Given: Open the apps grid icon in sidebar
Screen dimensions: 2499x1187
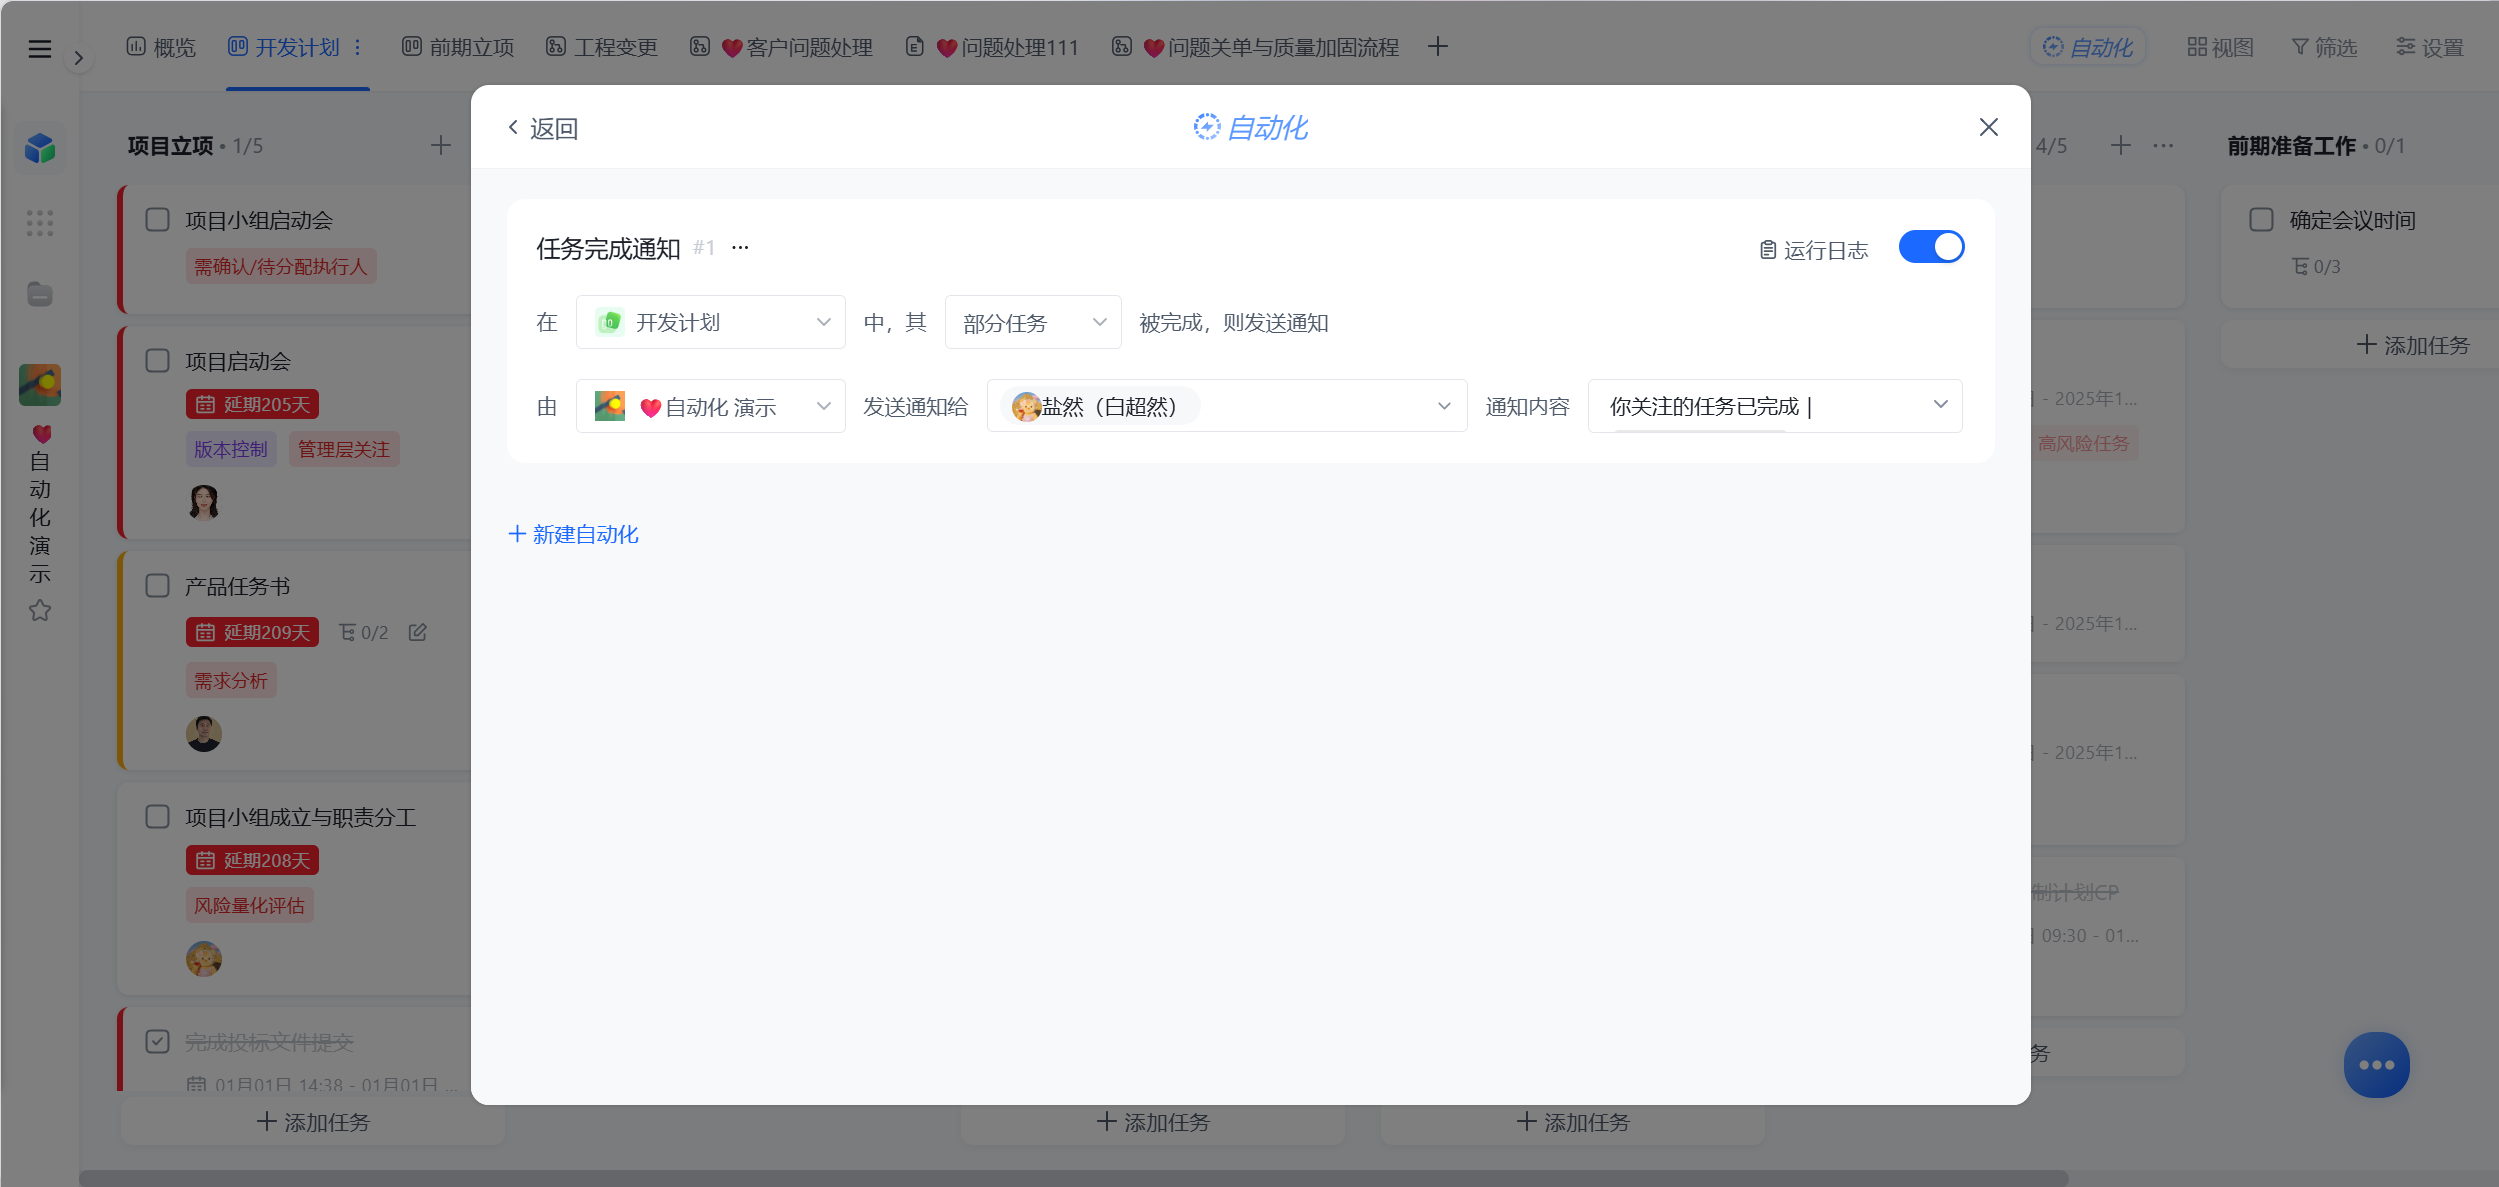Looking at the screenshot, I should coord(40,223).
